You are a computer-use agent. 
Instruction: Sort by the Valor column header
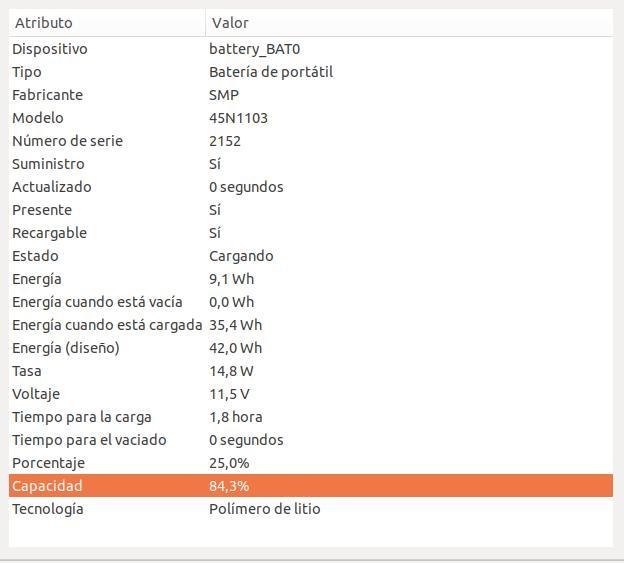coord(409,23)
